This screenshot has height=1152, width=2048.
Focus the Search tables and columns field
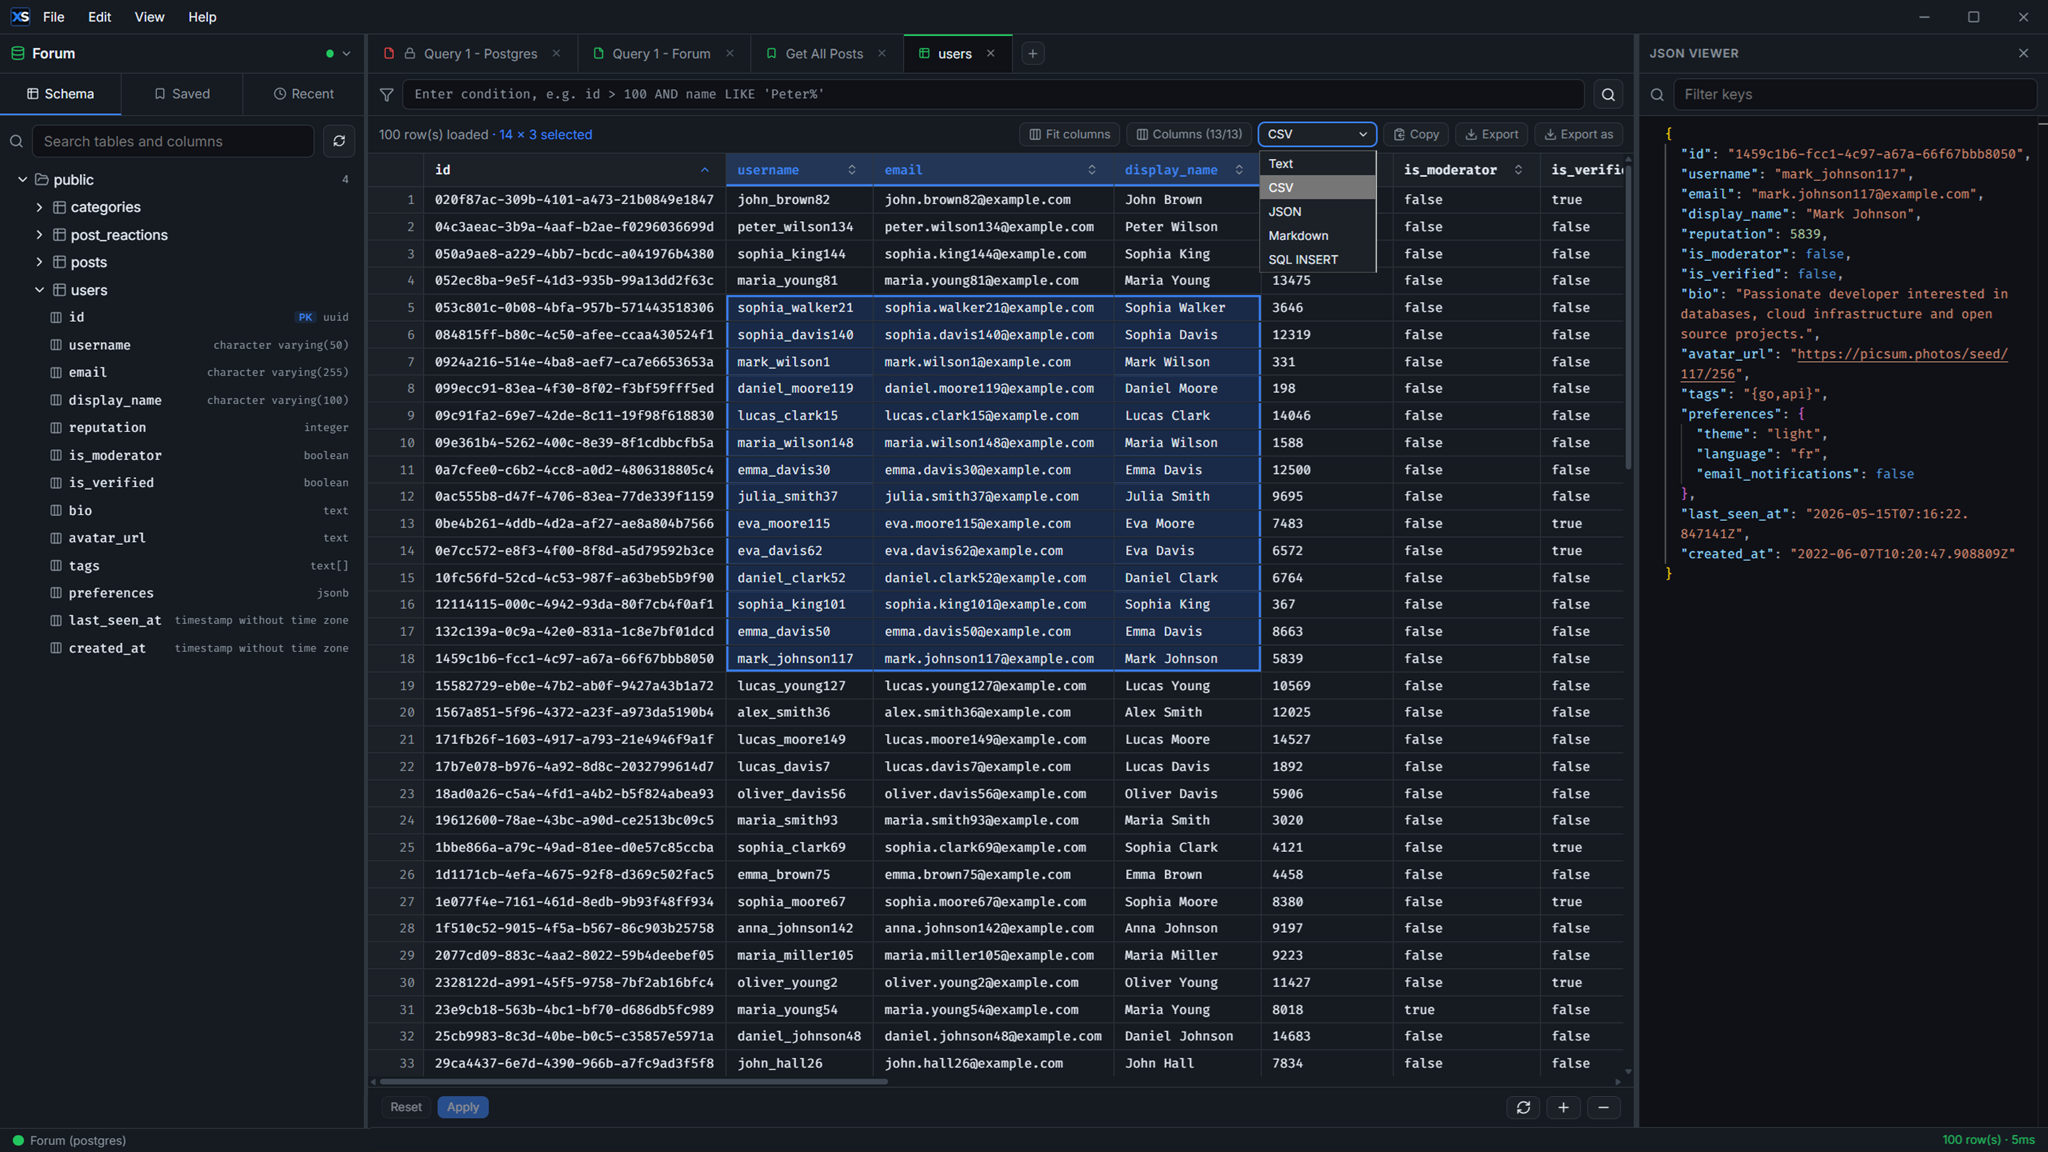[x=173, y=141]
